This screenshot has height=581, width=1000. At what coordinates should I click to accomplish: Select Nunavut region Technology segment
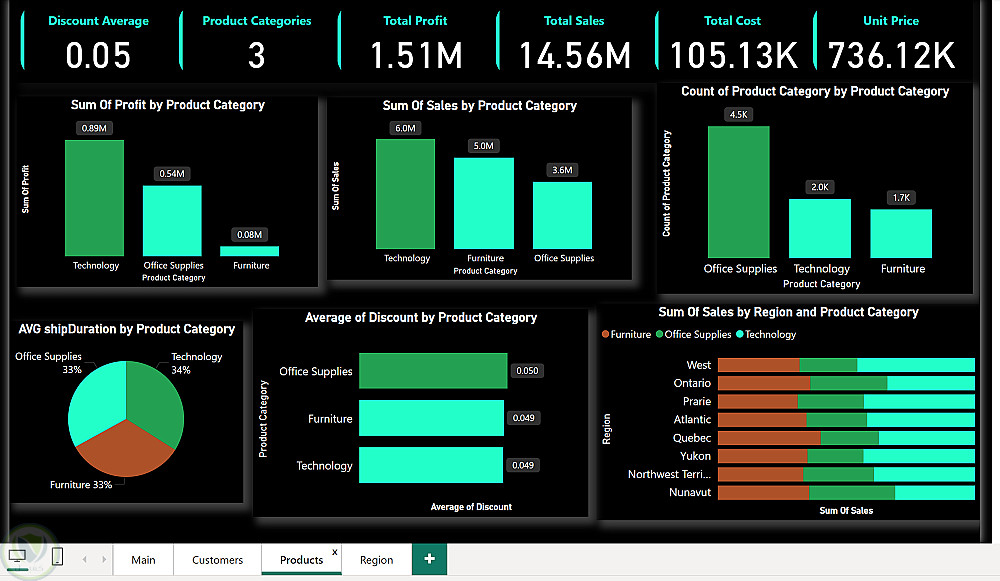click(x=934, y=492)
